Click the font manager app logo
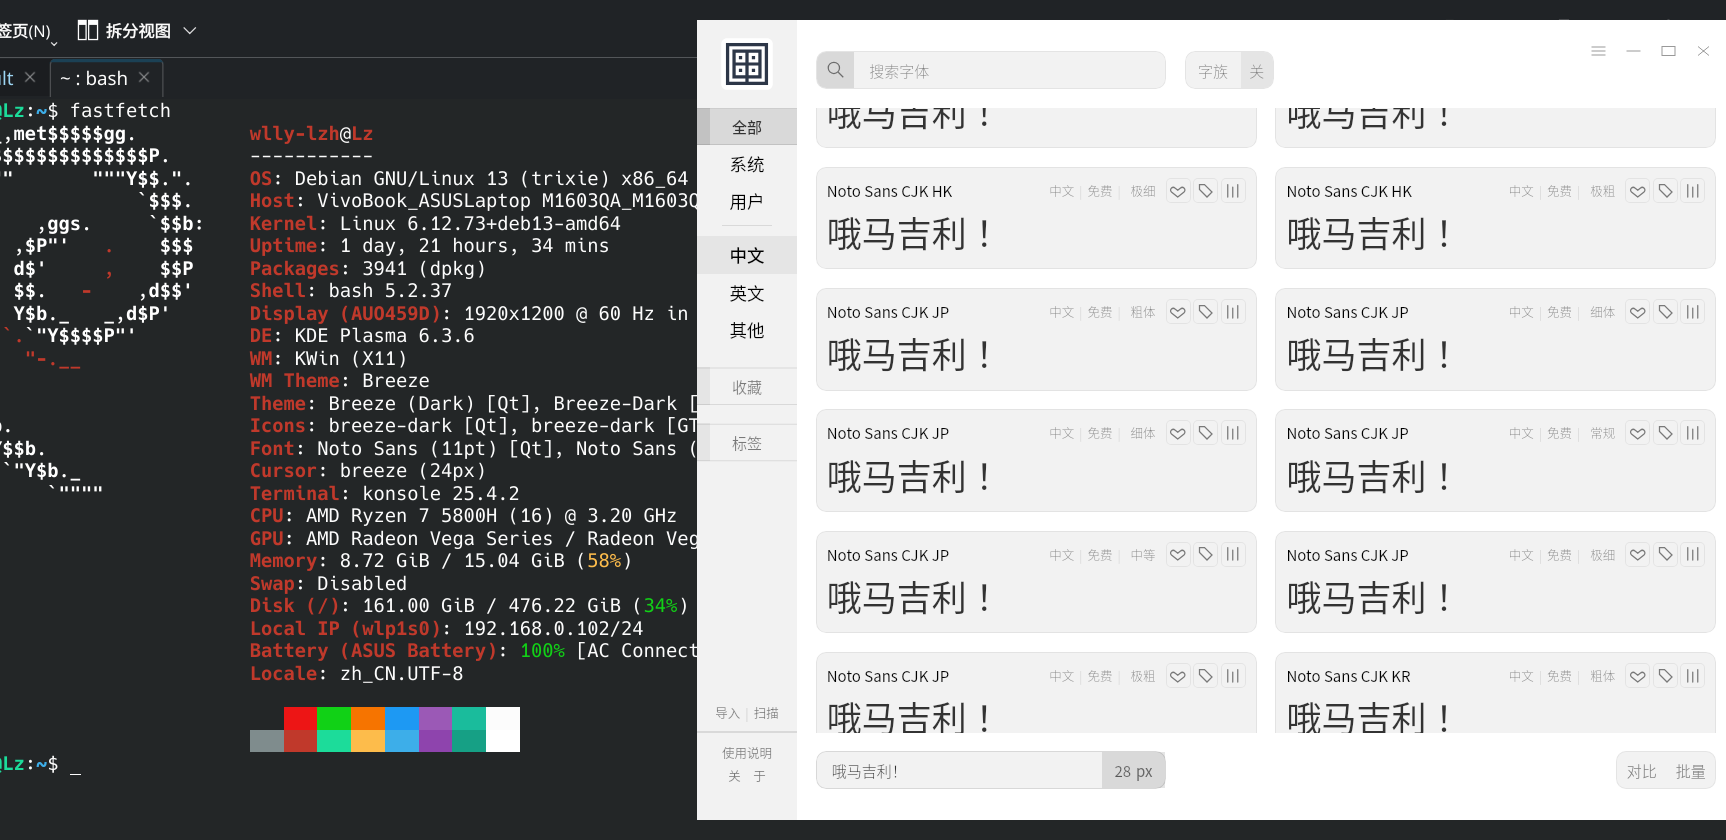This screenshot has width=1726, height=840. 747,64
